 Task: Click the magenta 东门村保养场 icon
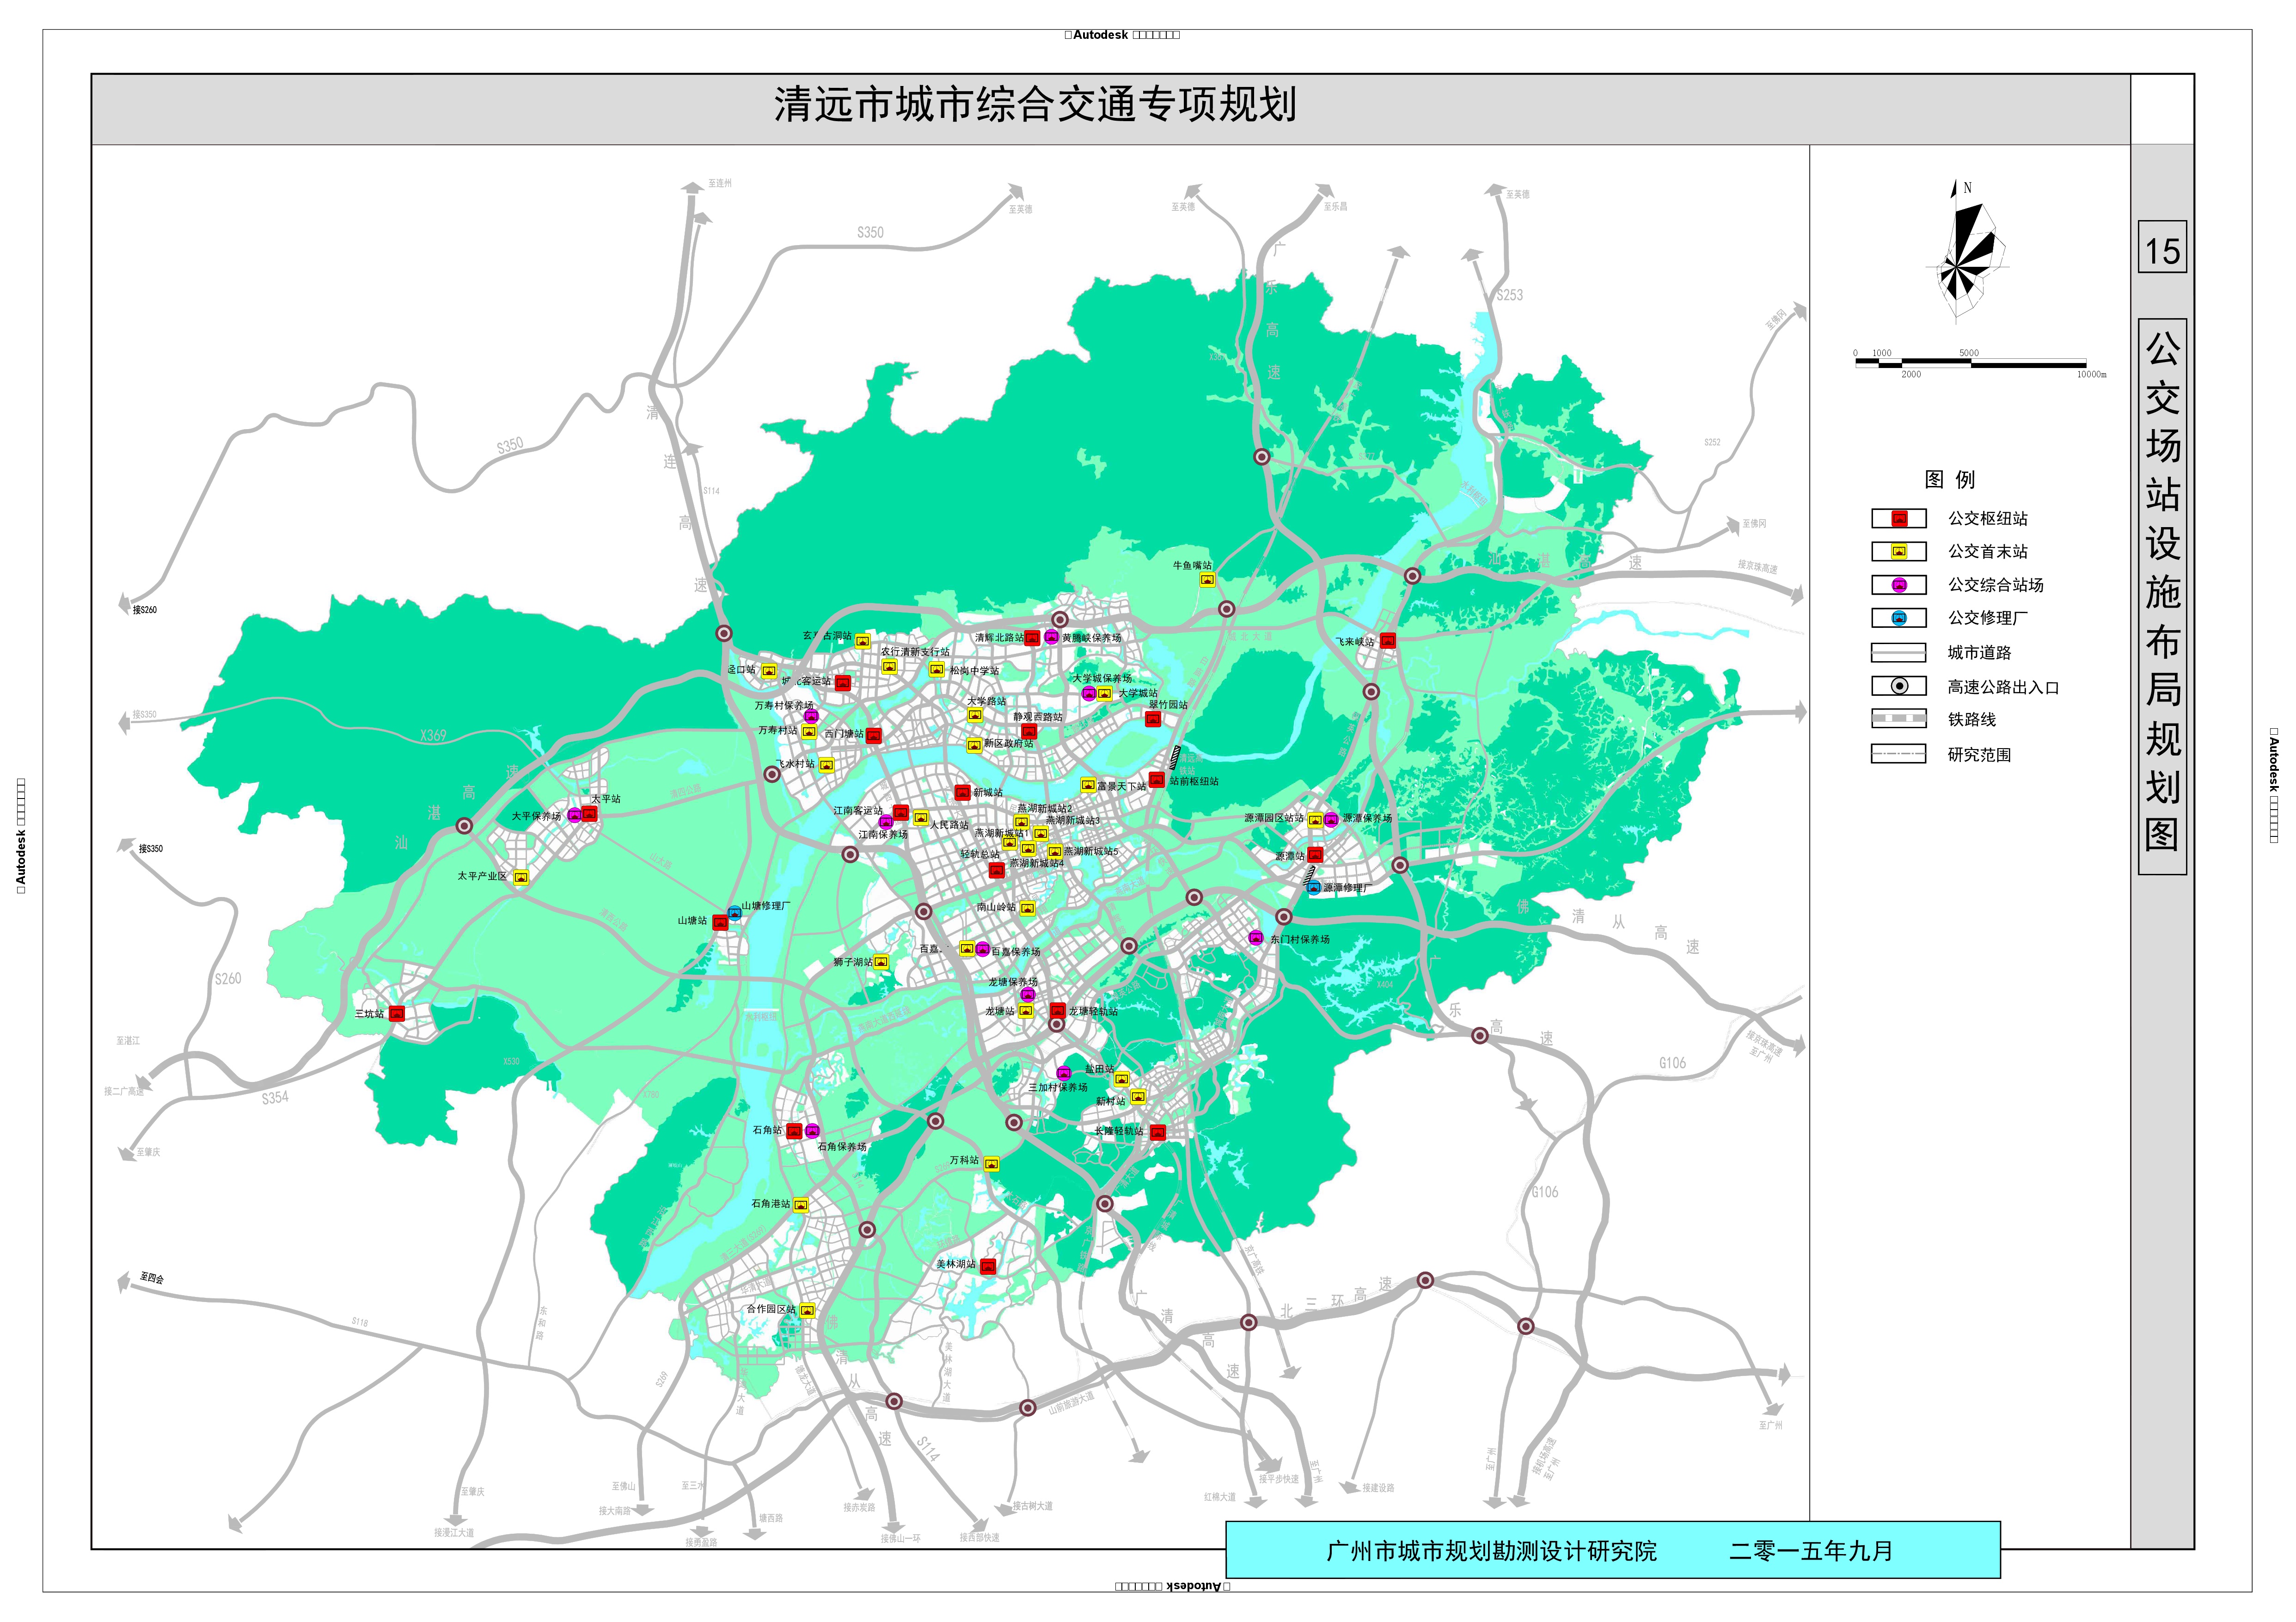[x=1256, y=937]
